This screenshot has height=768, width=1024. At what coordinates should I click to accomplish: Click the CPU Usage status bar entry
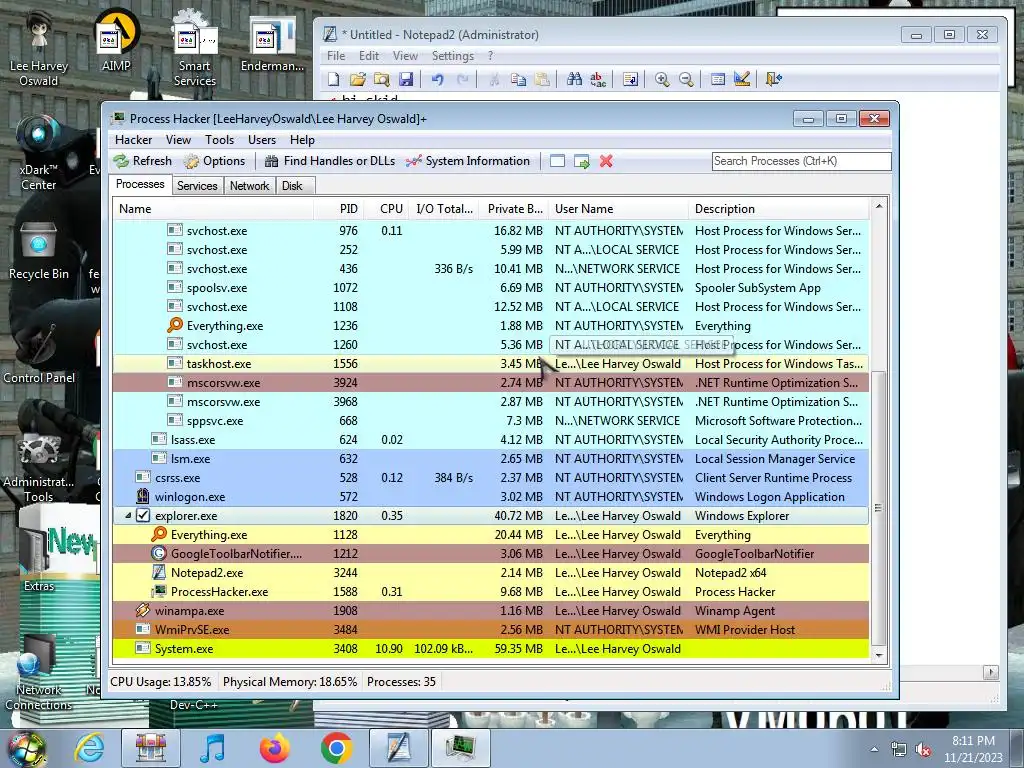[x=161, y=682]
